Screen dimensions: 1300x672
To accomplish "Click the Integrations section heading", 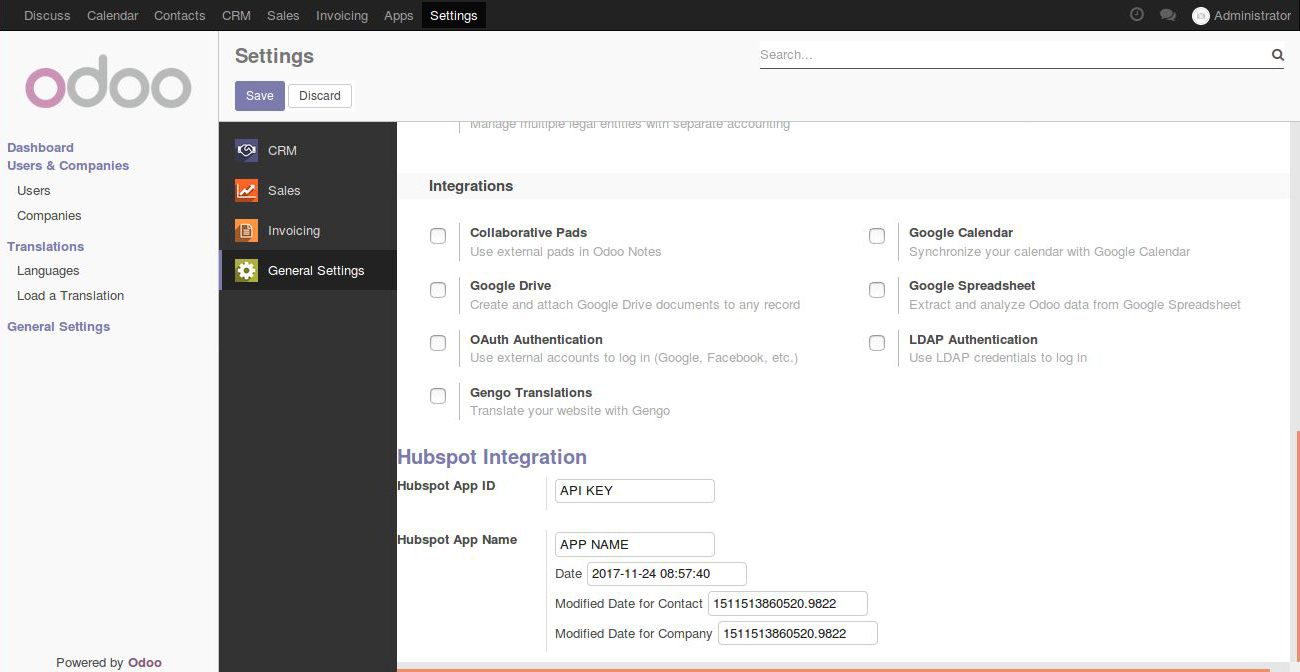I will click(x=471, y=186).
